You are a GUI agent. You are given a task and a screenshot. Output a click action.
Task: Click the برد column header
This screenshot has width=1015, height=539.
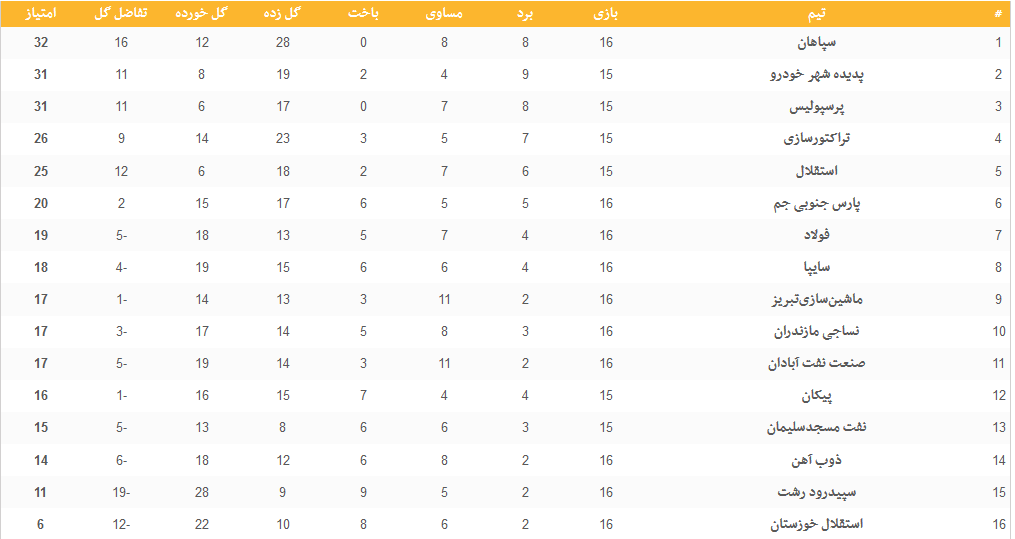coord(525,13)
